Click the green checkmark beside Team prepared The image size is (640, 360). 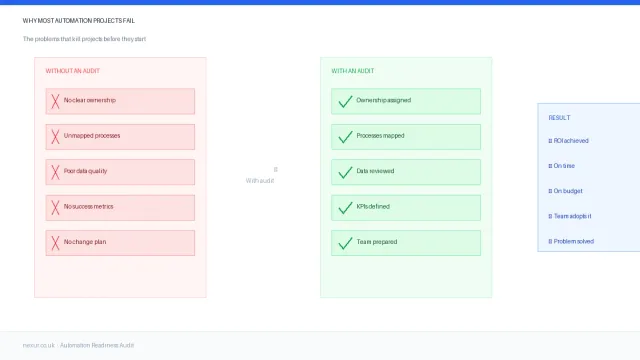345,243
